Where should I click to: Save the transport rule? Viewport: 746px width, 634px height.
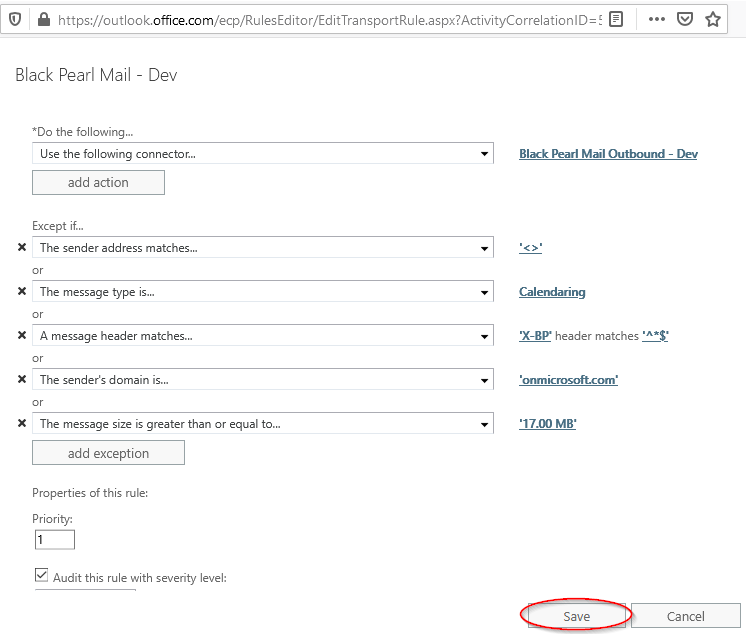pyautogui.click(x=576, y=616)
